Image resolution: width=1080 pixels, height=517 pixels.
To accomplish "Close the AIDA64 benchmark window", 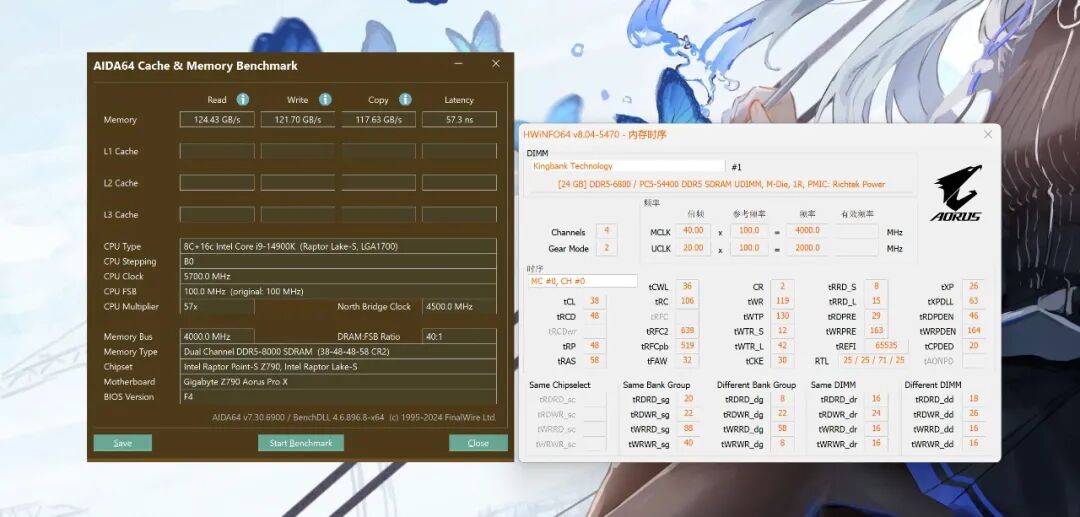I will (x=495, y=64).
